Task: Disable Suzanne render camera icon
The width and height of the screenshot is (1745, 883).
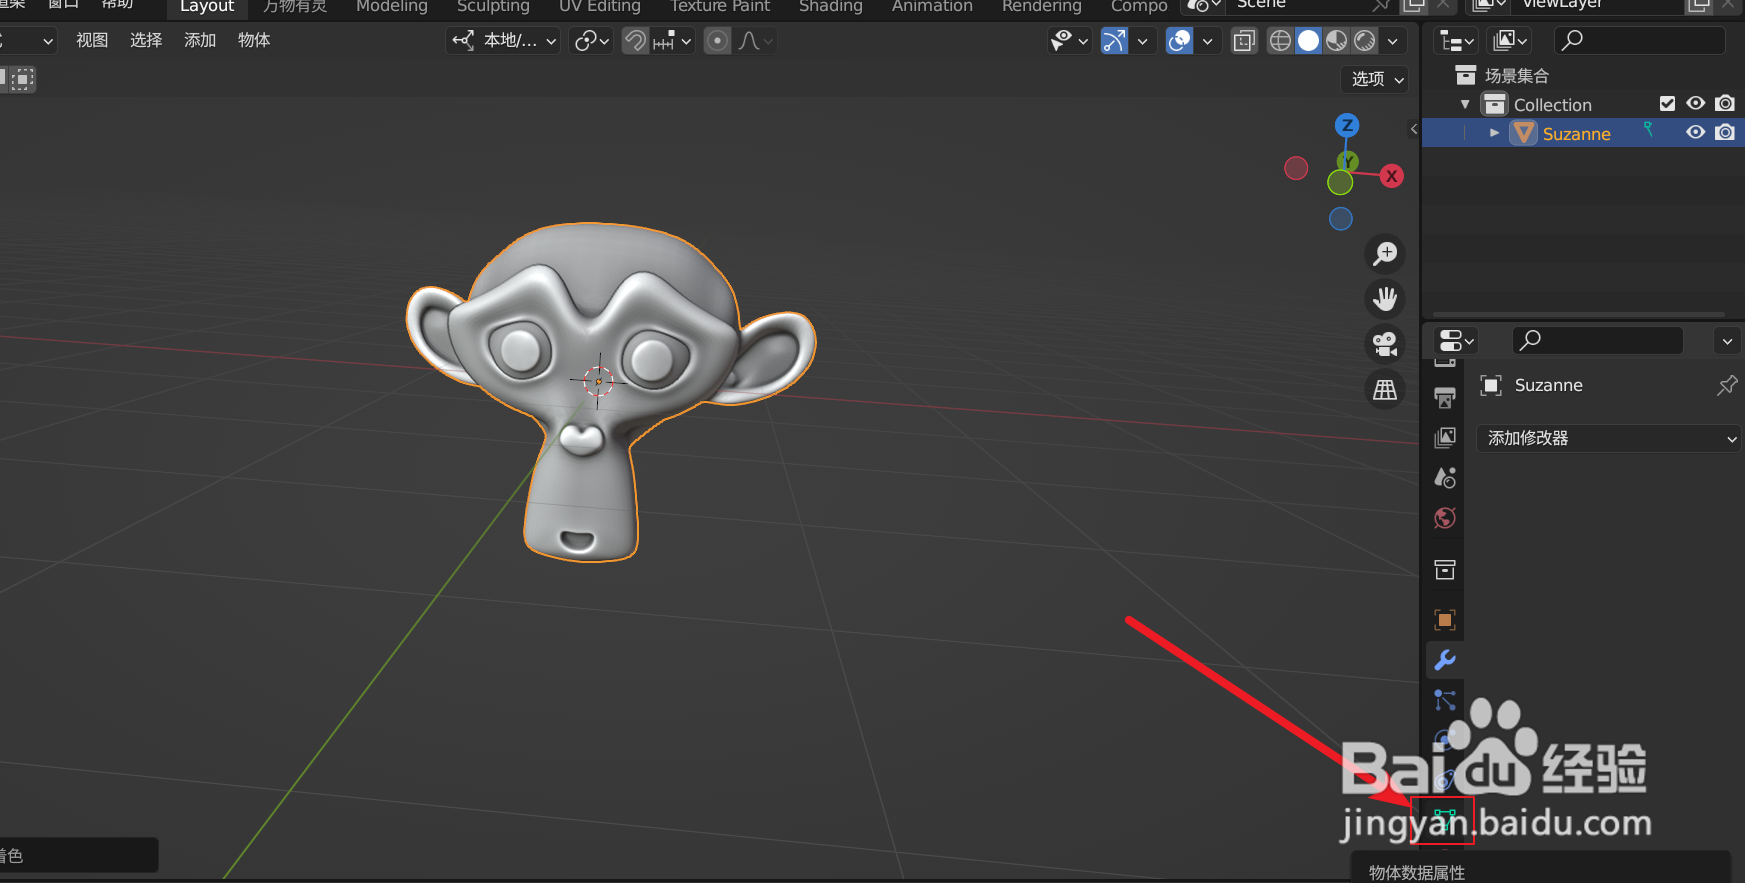Action: 1725,133
